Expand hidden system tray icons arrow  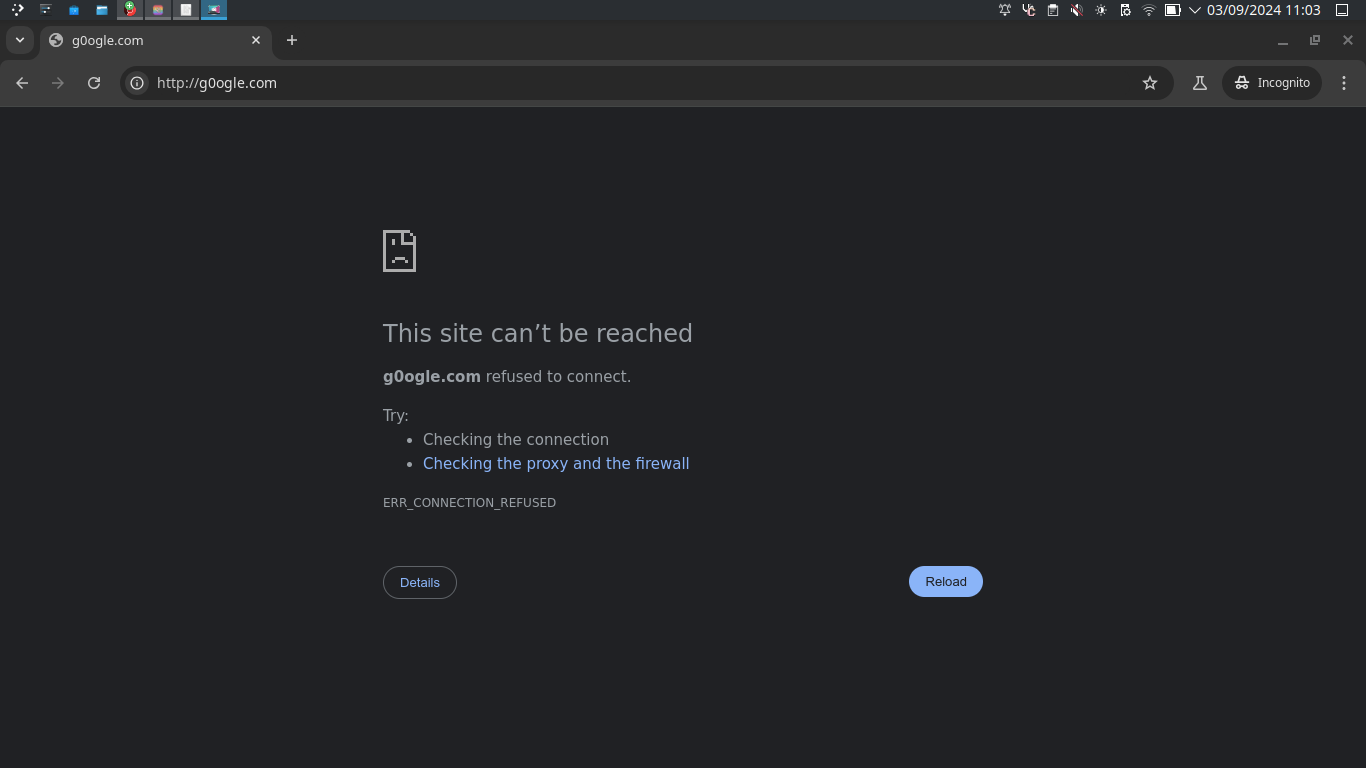[x=1195, y=10]
